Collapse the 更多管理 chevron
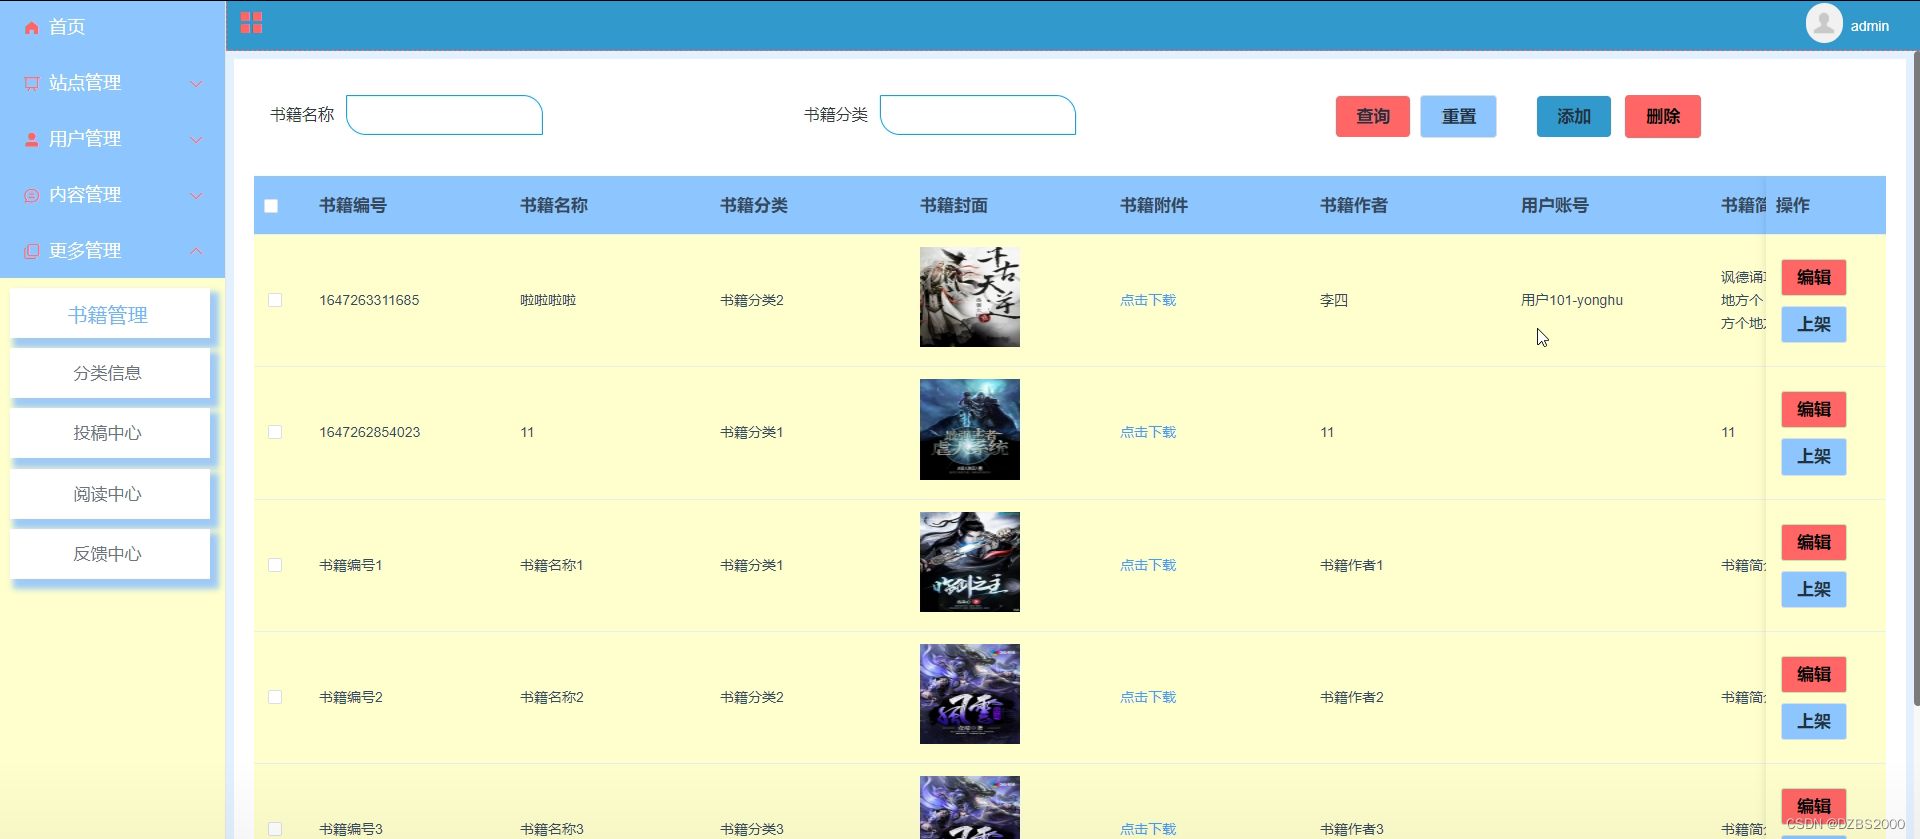The height and width of the screenshot is (839, 1920). click(196, 251)
